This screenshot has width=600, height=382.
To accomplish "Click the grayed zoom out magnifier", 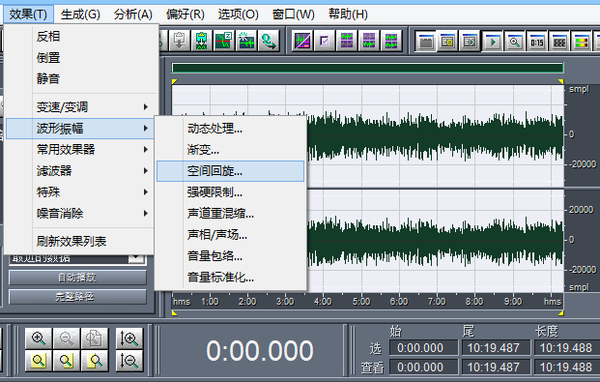I will tap(67, 338).
